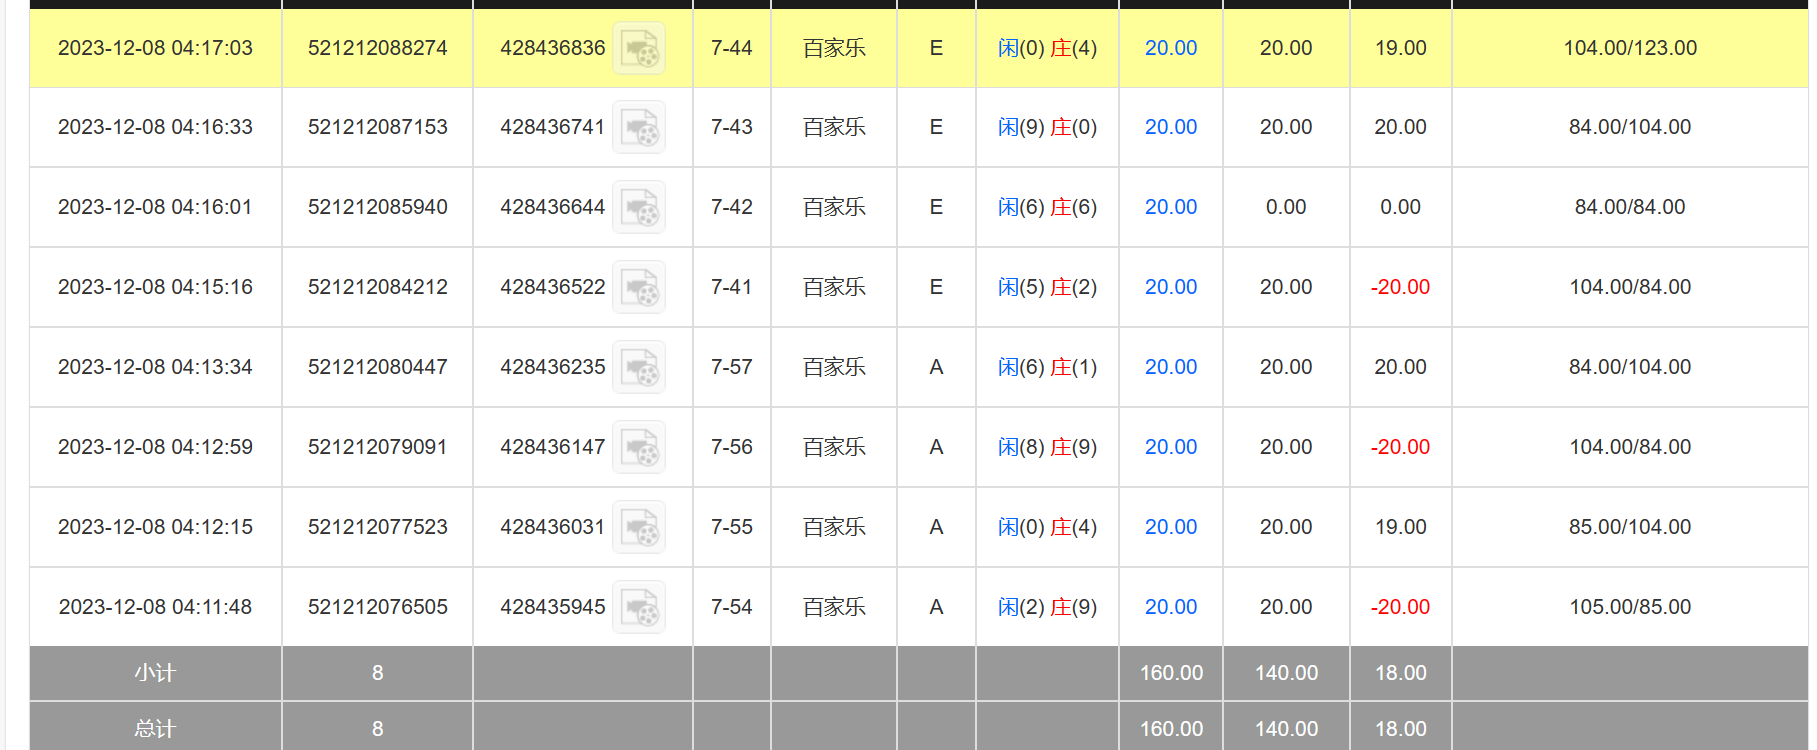
Task: Click 百家乐 game type in 7-43 row
Action: (834, 127)
